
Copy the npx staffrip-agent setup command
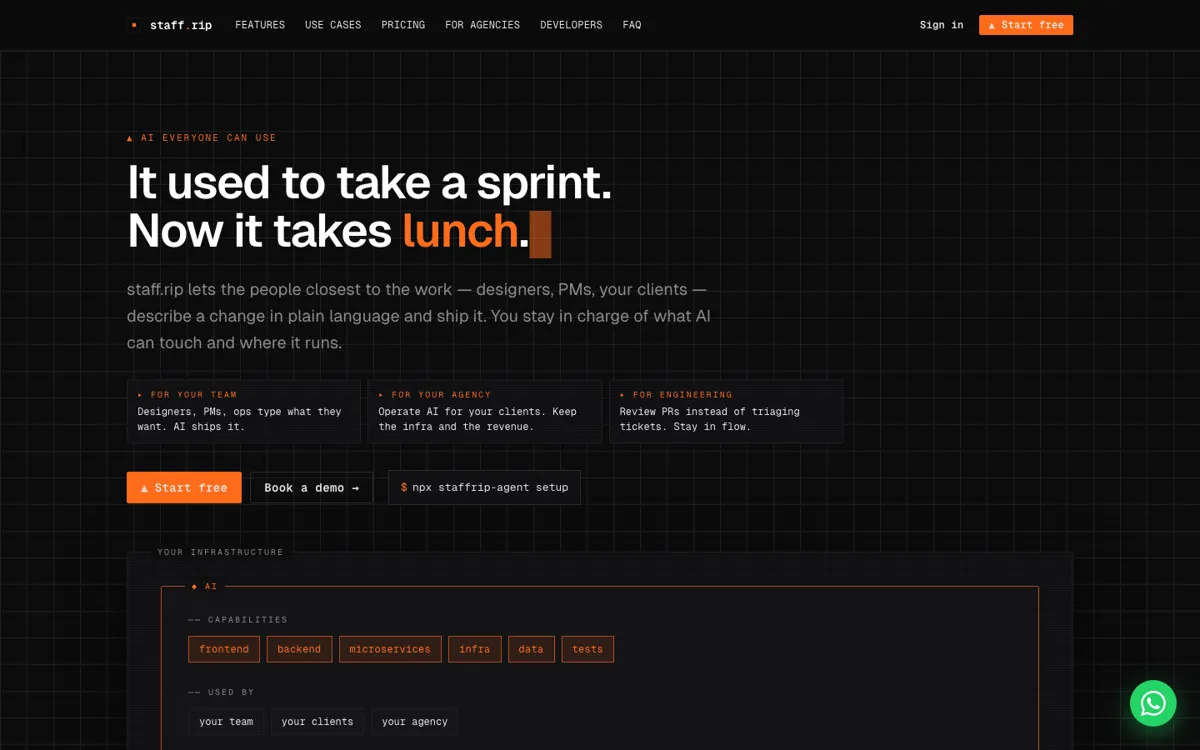coord(484,488)
